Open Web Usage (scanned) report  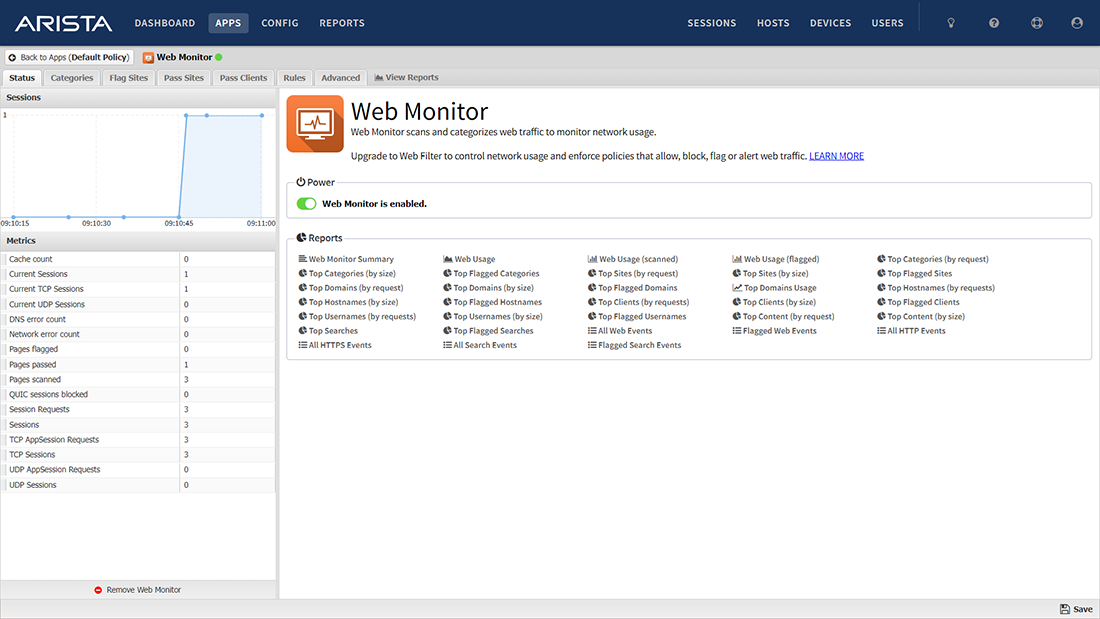coord(633,259)
